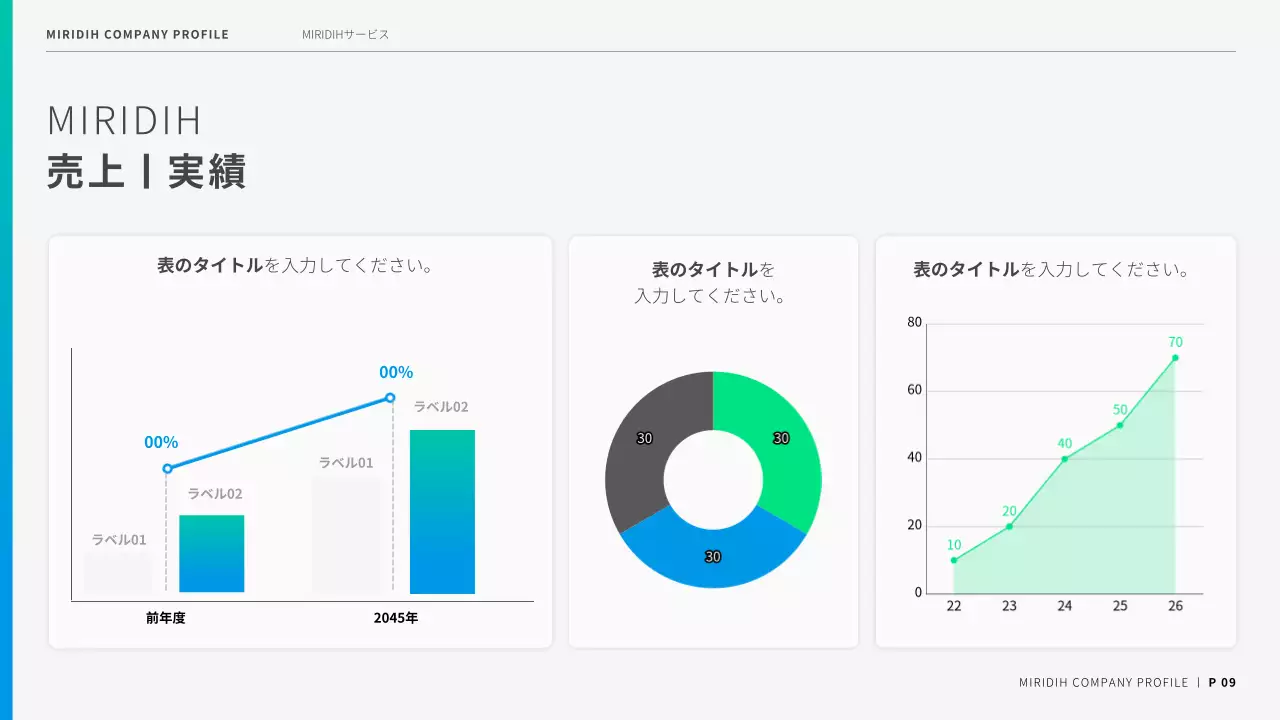
Task: Click the data point labeled 10 on line chart
Action: coord(954,560)
